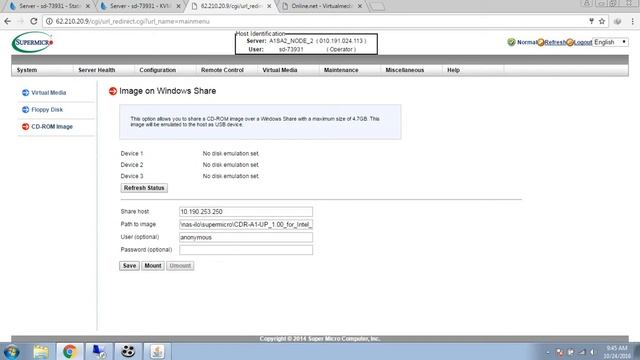Viewport: 640px width, 360px height.
Task: Click the Virtual Media sidebar arrow icon
Action: click(x=25, y=93)
